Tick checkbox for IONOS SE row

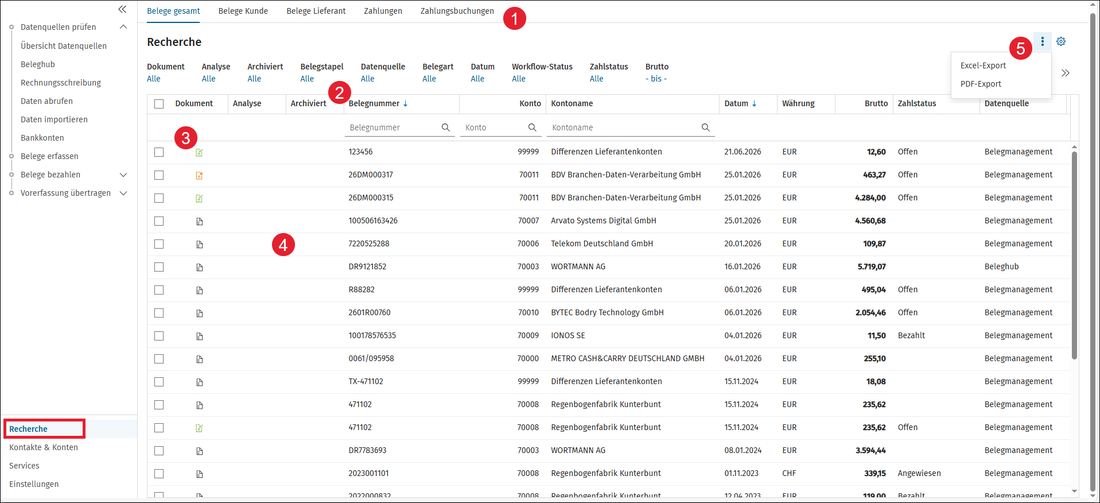pyautogui.click(x=159, y=336)
